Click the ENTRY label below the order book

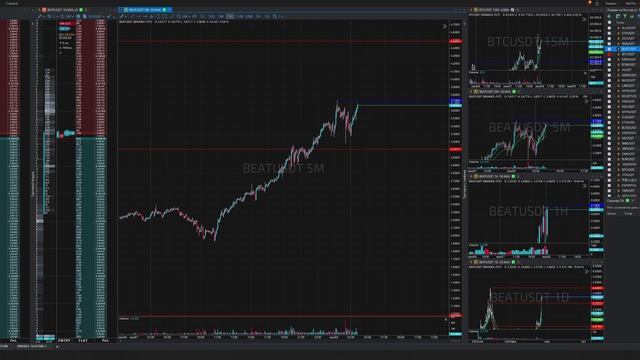pyautogui.click(x=64, y=340)
